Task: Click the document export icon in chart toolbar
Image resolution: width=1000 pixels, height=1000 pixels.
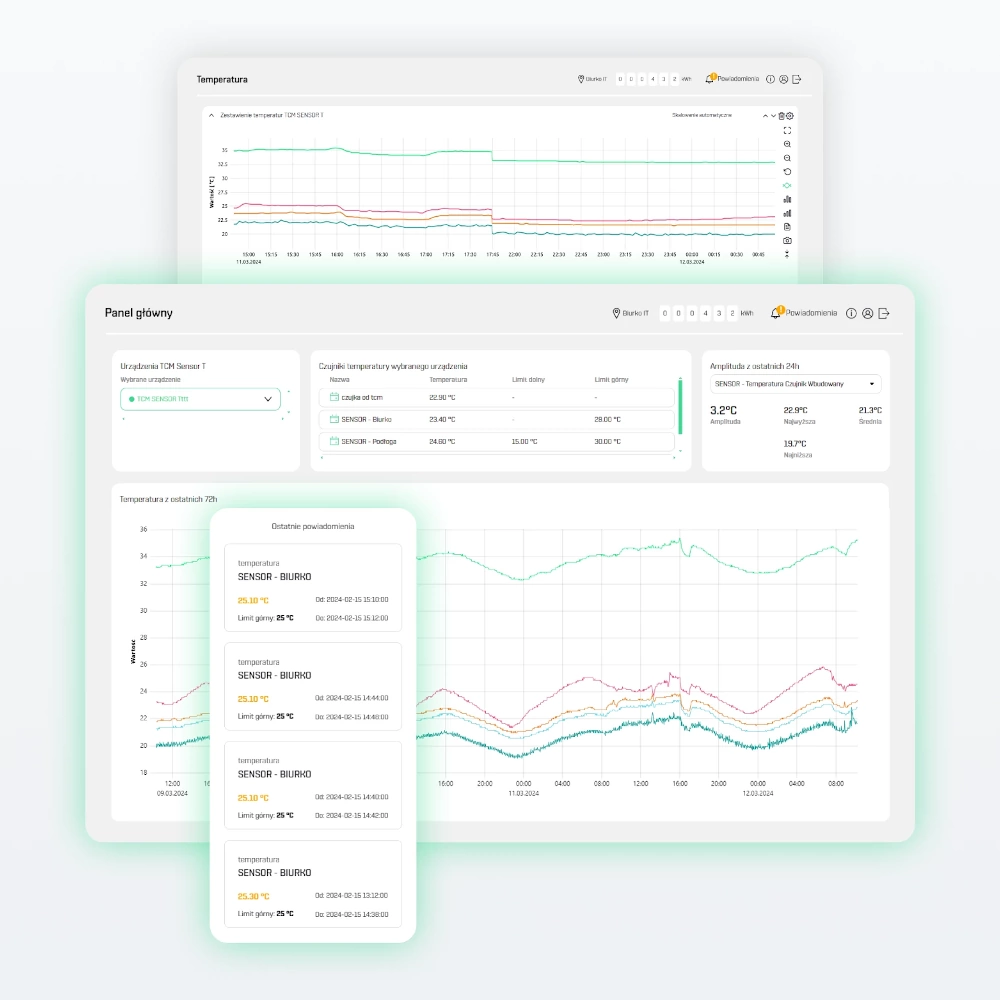Action: [787, 227]
